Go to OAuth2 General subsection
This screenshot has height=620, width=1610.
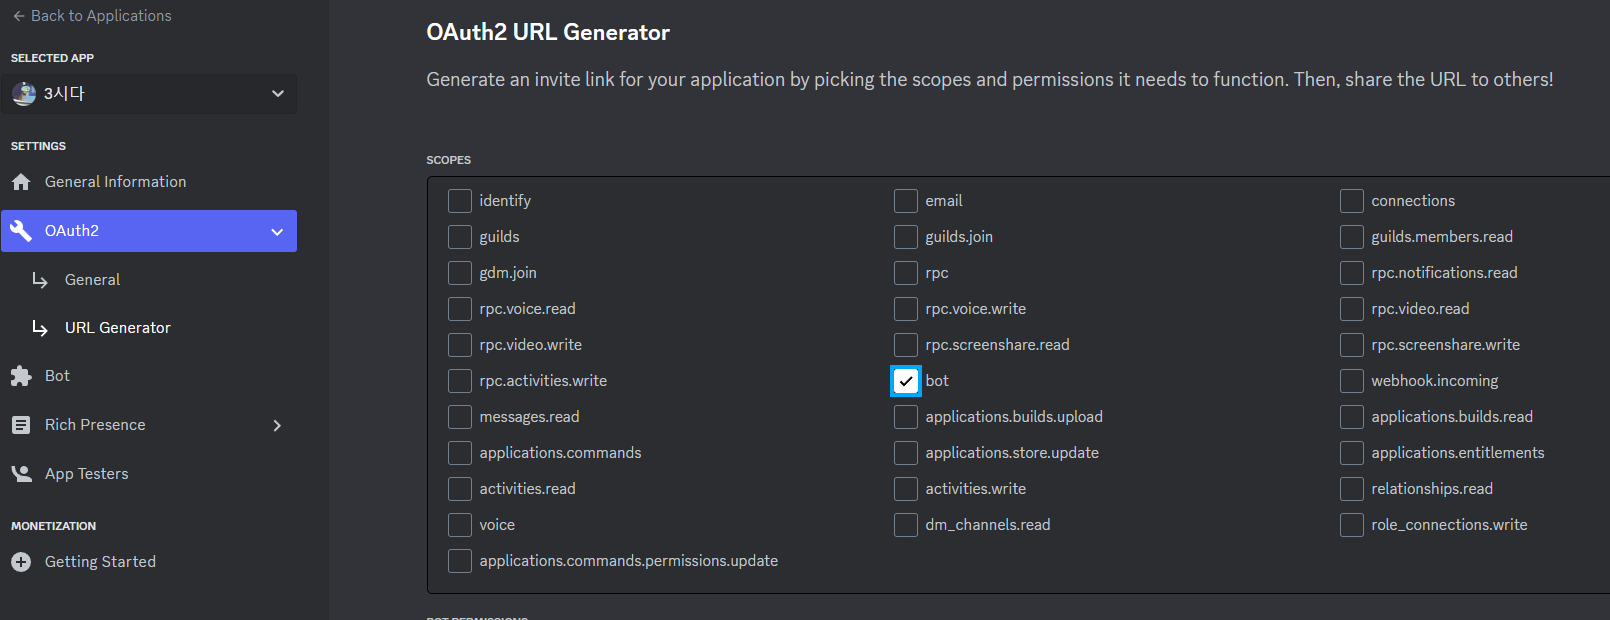tap(92, 280)
